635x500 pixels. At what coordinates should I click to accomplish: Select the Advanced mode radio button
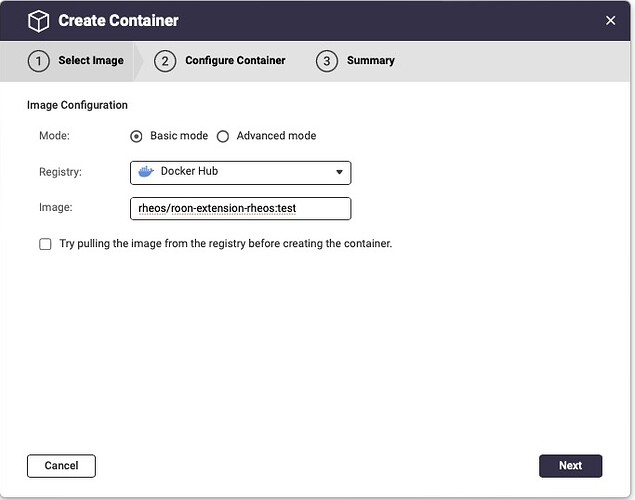[223, 136]
